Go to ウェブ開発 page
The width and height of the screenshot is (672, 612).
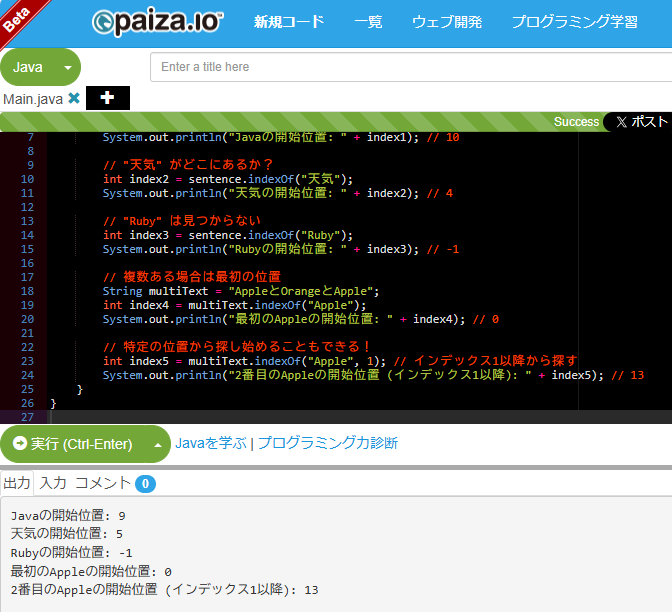click(447, 22)
